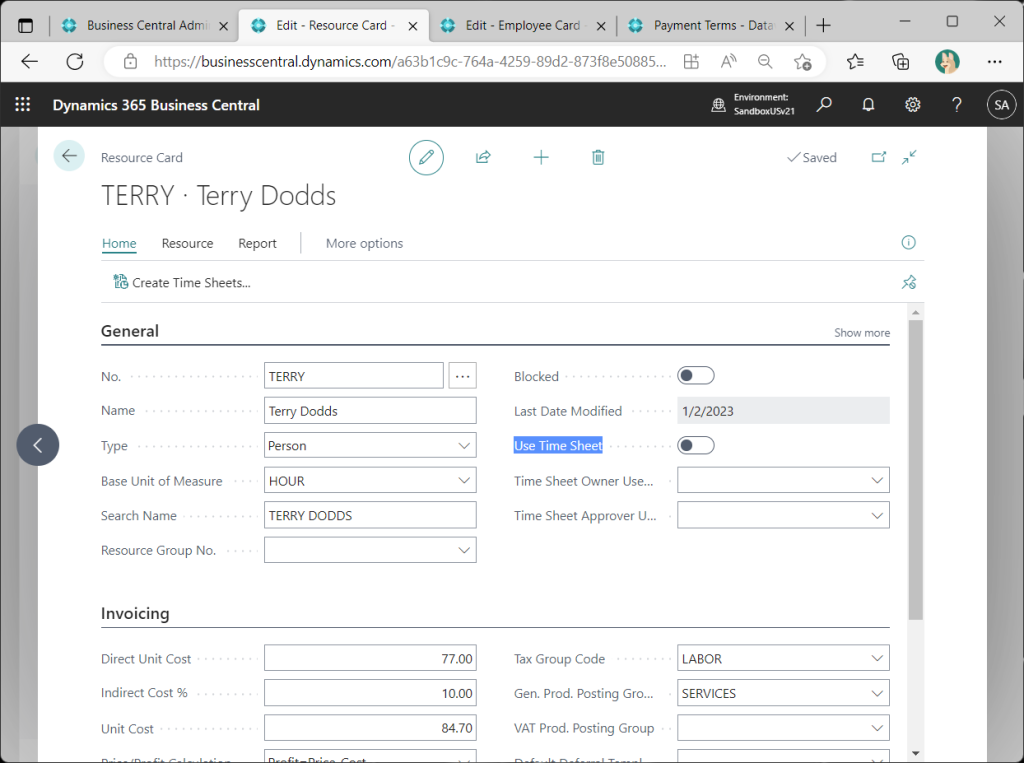
Task: Select the Home menu tab
Action: tap(119, 243)
